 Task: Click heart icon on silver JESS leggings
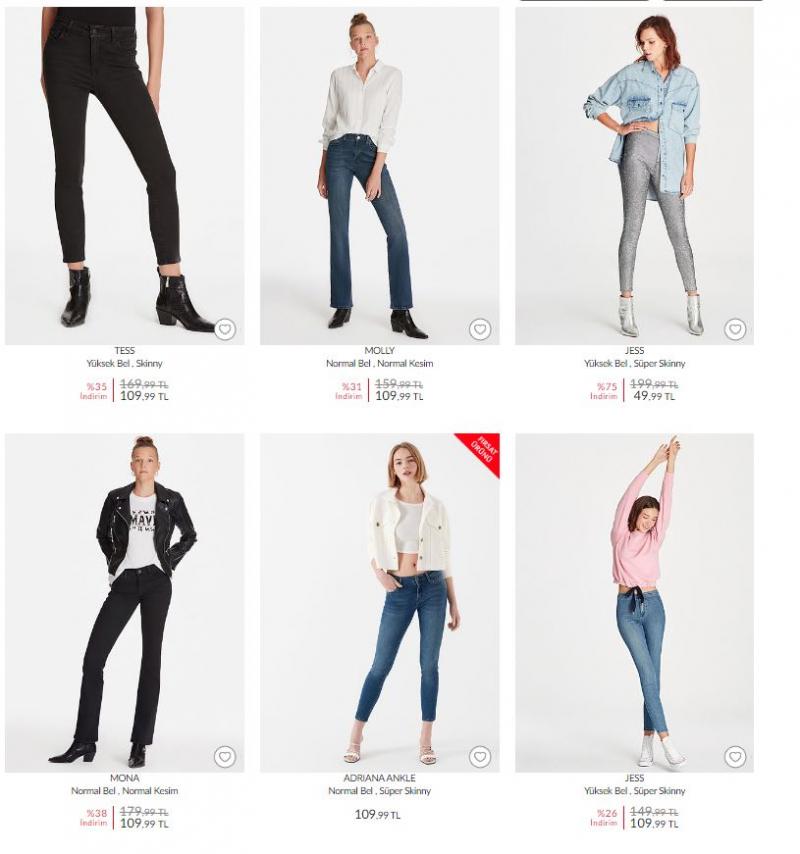(x=735, y=329)
